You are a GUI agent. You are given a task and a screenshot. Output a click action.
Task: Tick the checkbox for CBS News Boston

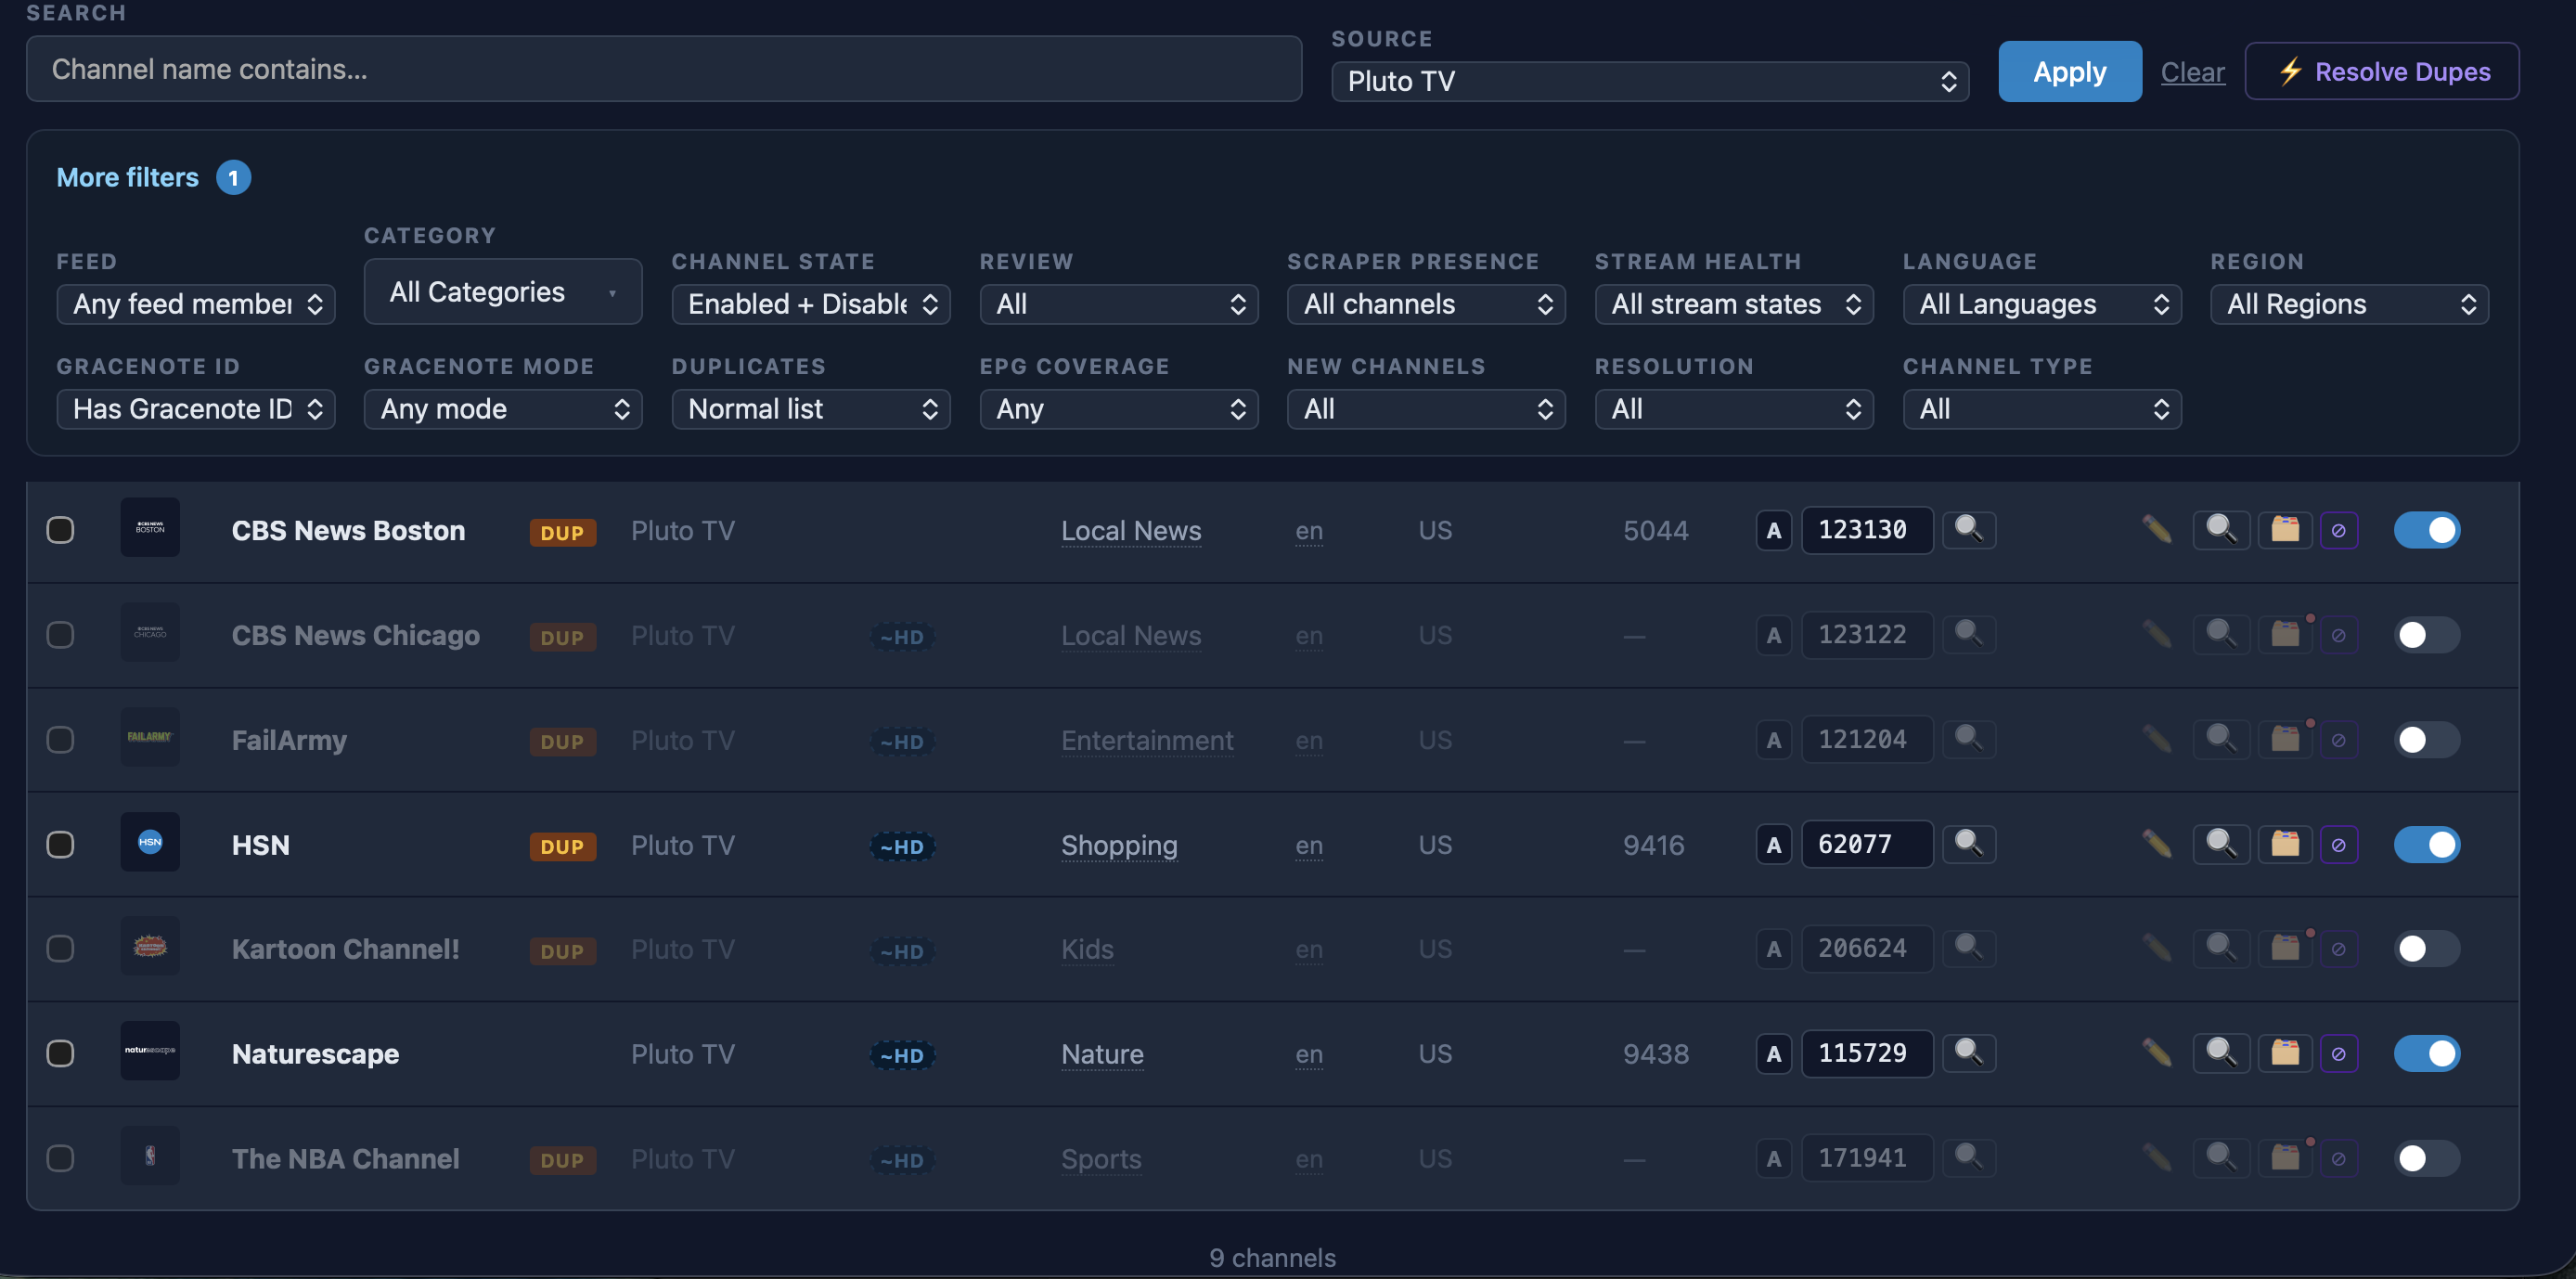point(60,530)
